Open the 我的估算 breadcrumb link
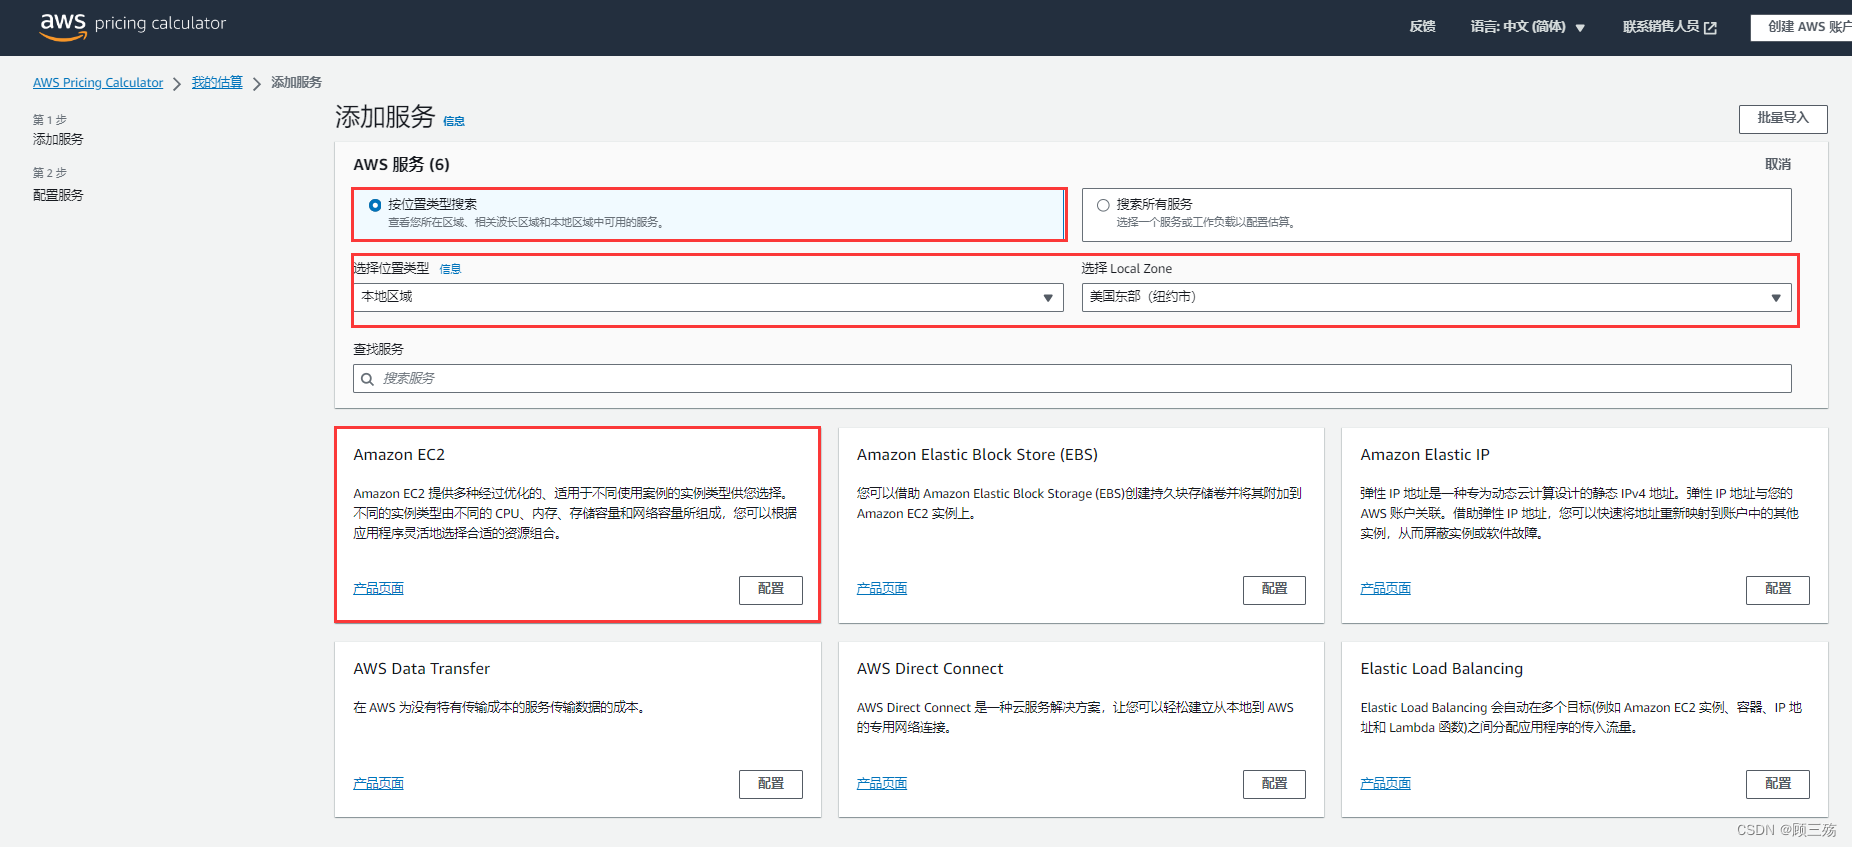Image resolution: width=1852 pixels, height=847 pixels. [x=217, y=83]
